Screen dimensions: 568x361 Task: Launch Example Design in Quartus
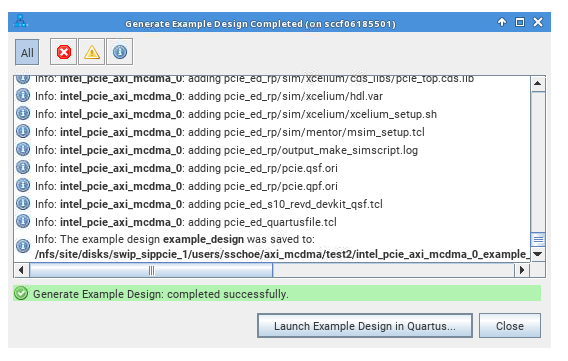coord(365,326)
